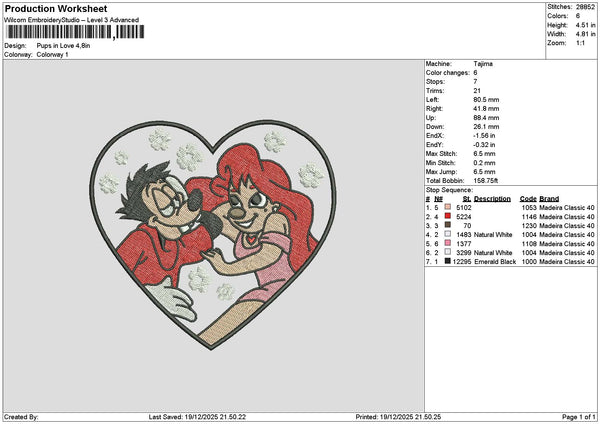This screenshot has width=600, height=424.
Task: Click the peach swatch in stop row 1
Action: (448, 207)
